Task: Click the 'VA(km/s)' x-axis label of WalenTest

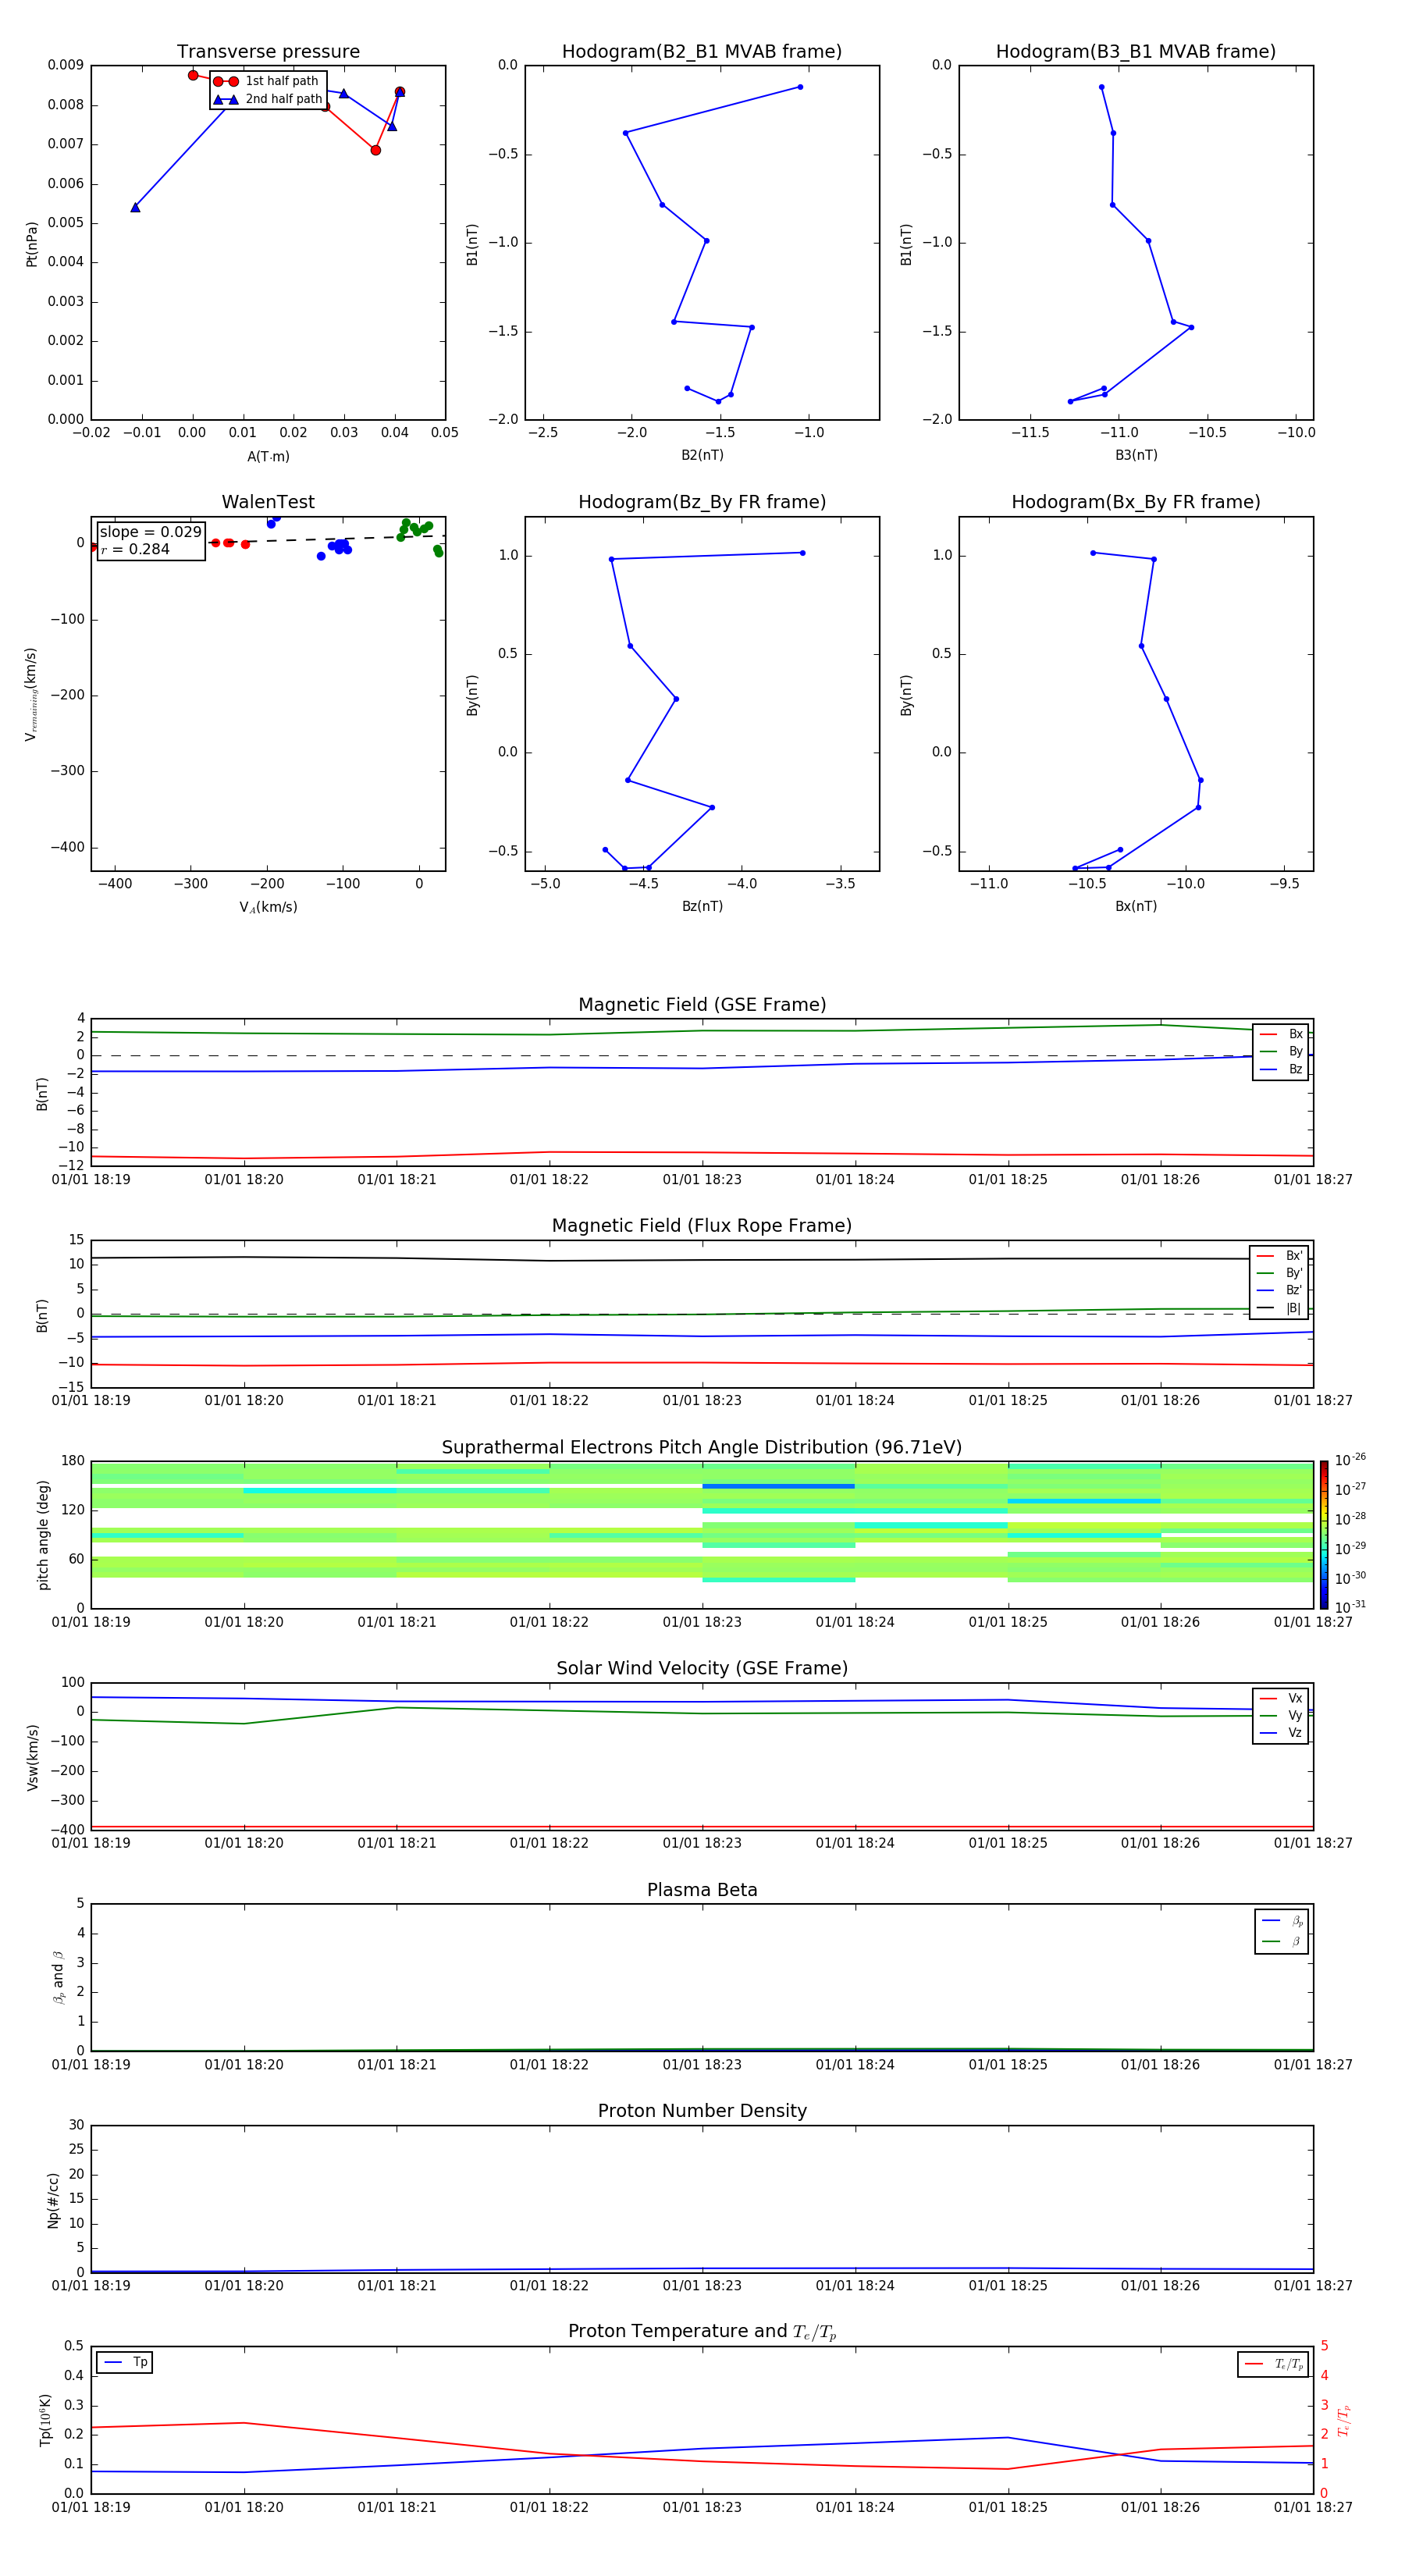Action: (268, 907)
